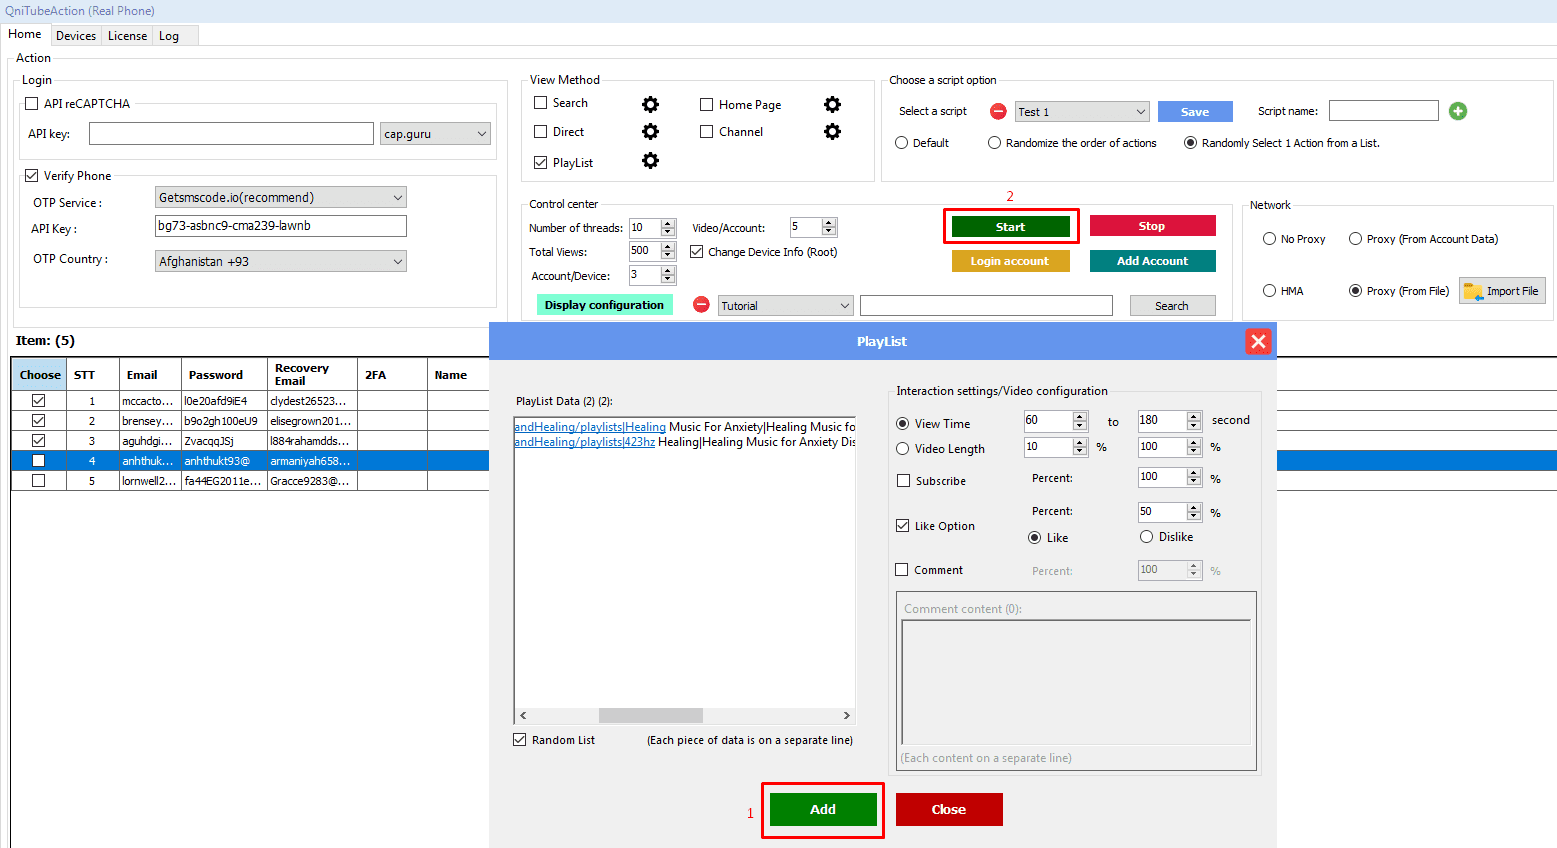Remove the Tutorial entry with red minus icon
Screen dimensions: 1557x848
pos(701,305)
